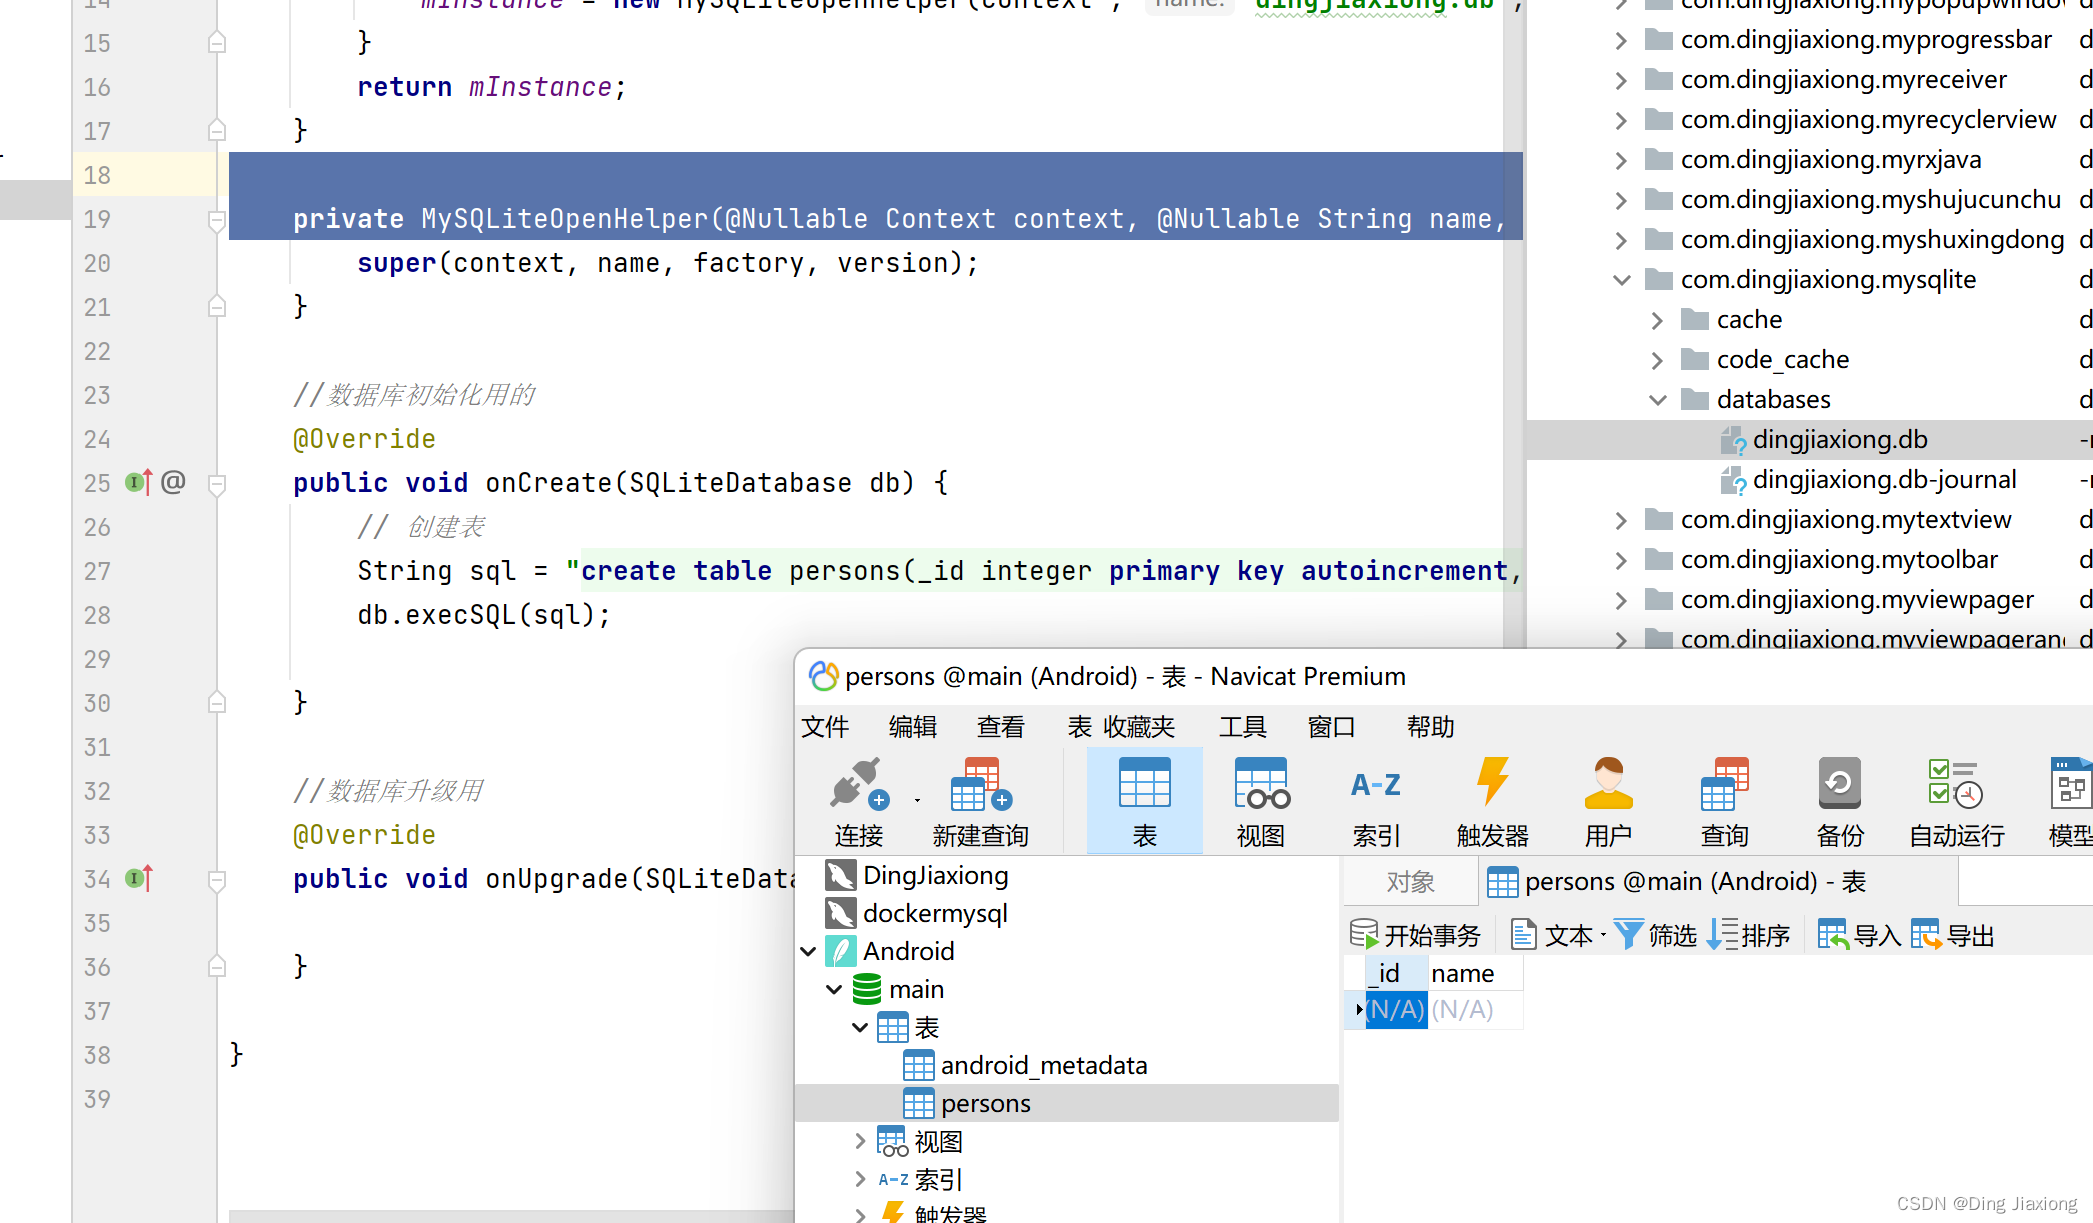Click the override gutter icon on line 34
The image size is (2093, 1223).
139,878
